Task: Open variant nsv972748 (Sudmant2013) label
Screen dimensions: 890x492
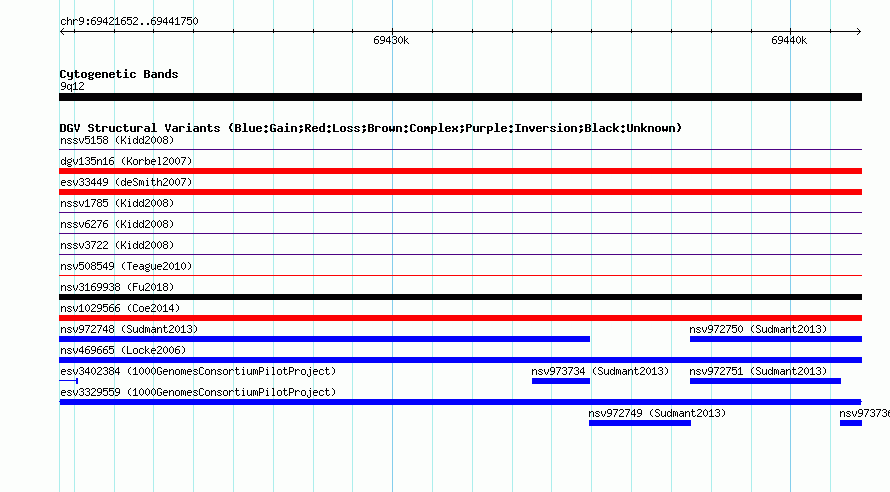Action: coord(129,329)
